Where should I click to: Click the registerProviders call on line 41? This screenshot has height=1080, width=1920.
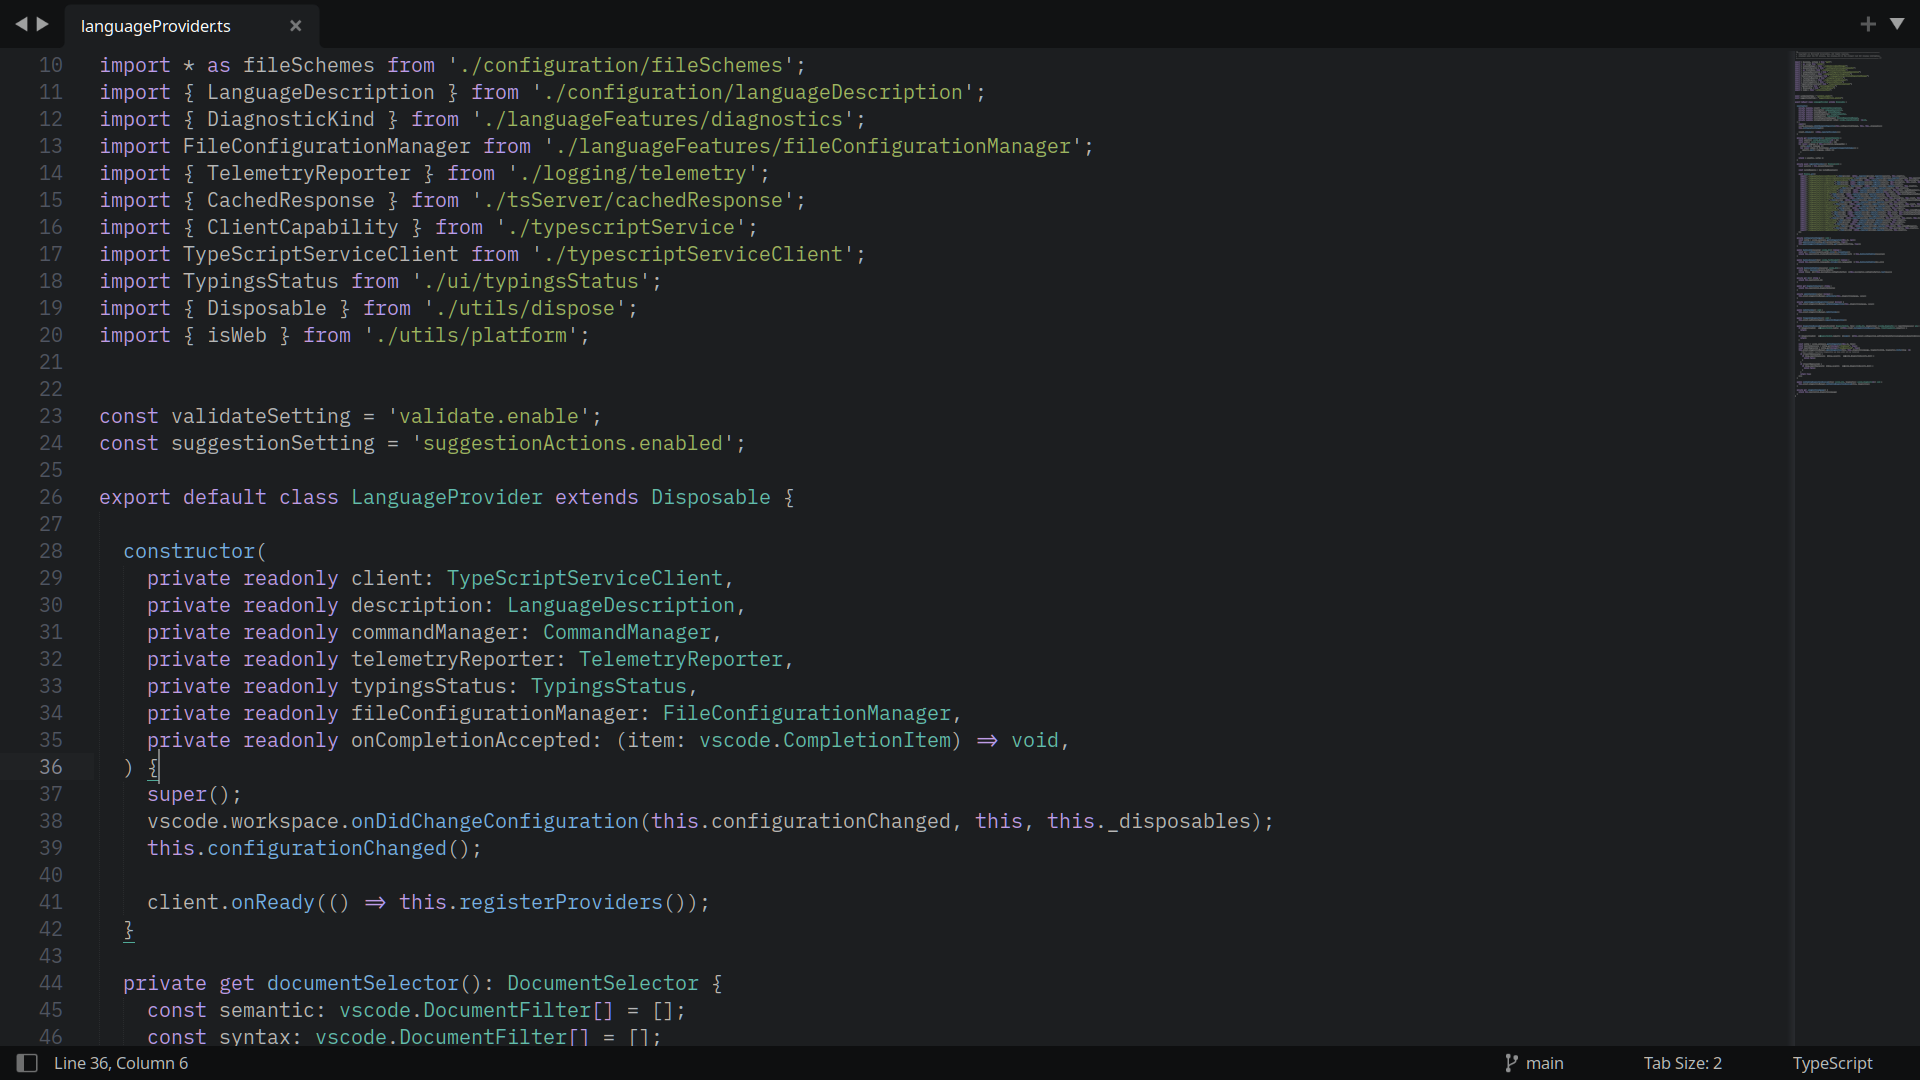(x=560, y=902)
